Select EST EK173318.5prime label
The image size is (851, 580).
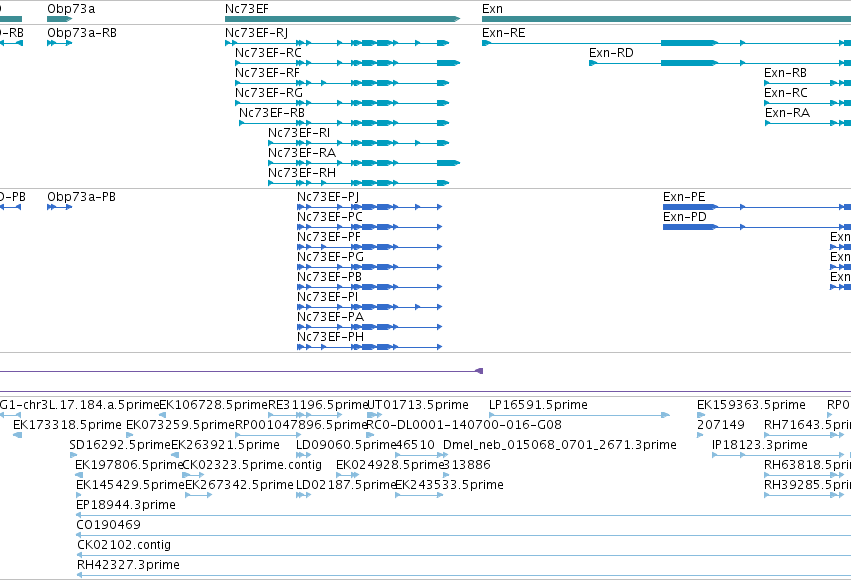67,425
